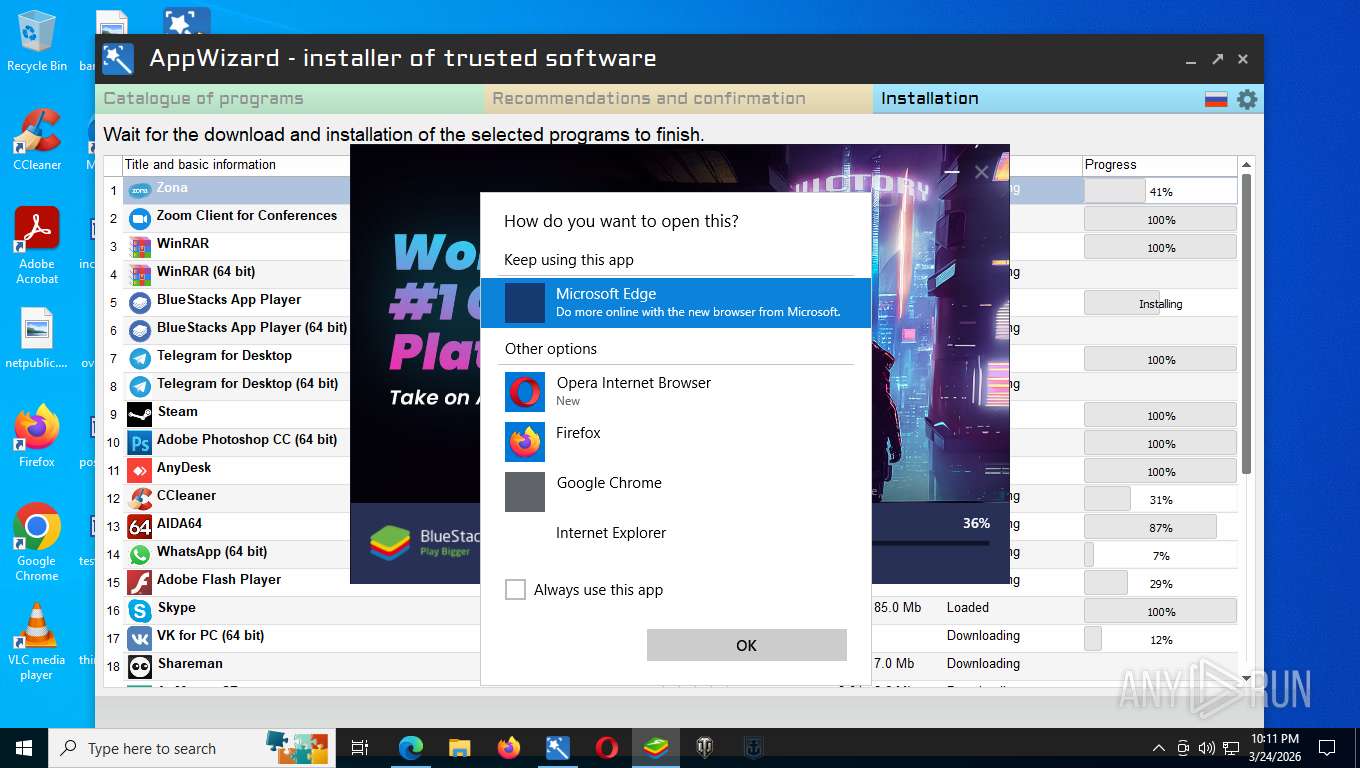This screenshot has height=768, width=1360.
Task: Click the Windows Start button
Action: [x=24, y=747]
